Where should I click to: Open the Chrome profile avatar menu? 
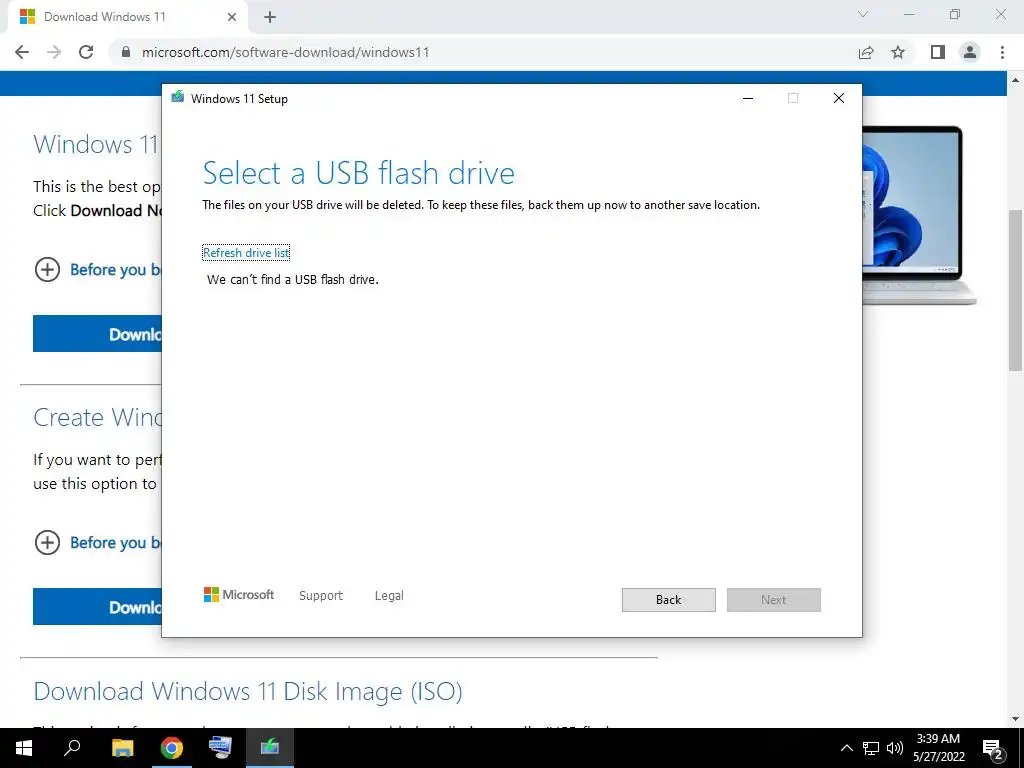970,52
